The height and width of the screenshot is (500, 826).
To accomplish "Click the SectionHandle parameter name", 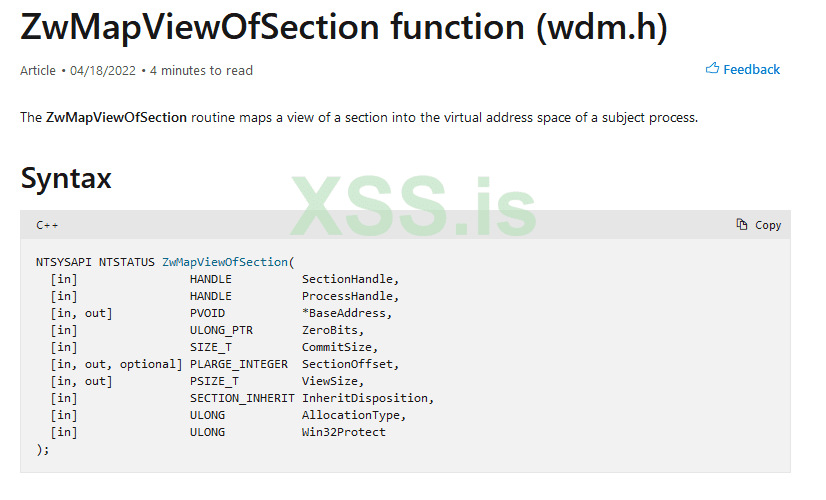I will point(350,279).
